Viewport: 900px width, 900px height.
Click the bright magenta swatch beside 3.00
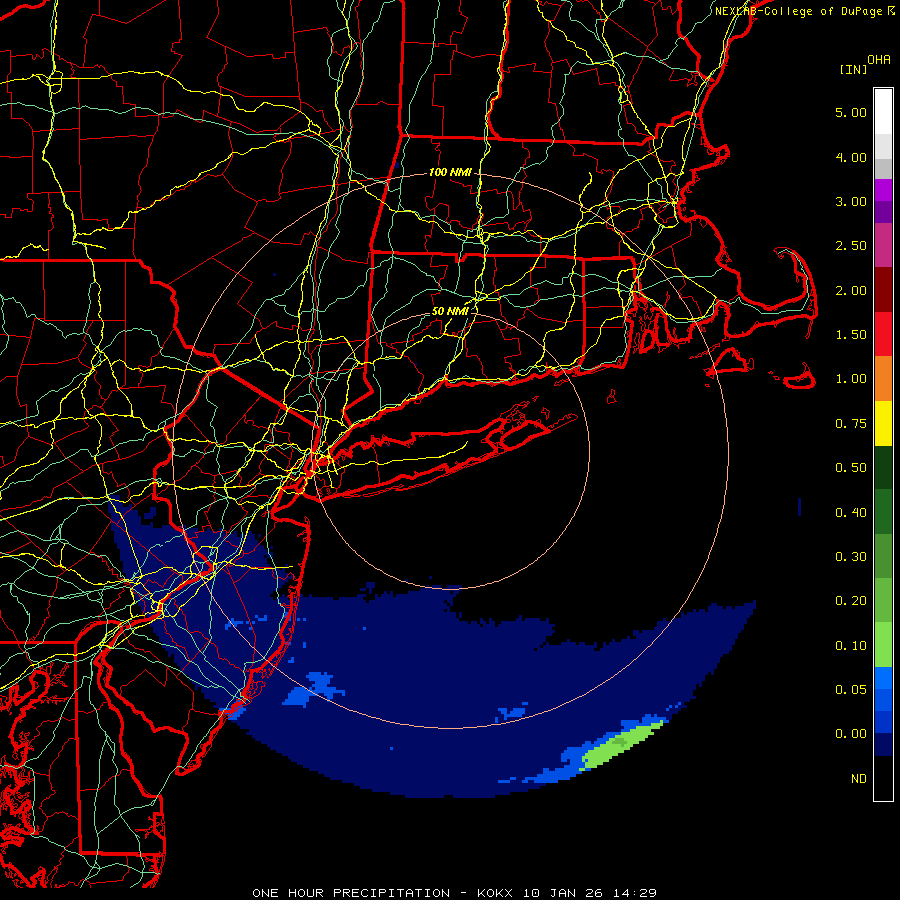coord(883,190)
